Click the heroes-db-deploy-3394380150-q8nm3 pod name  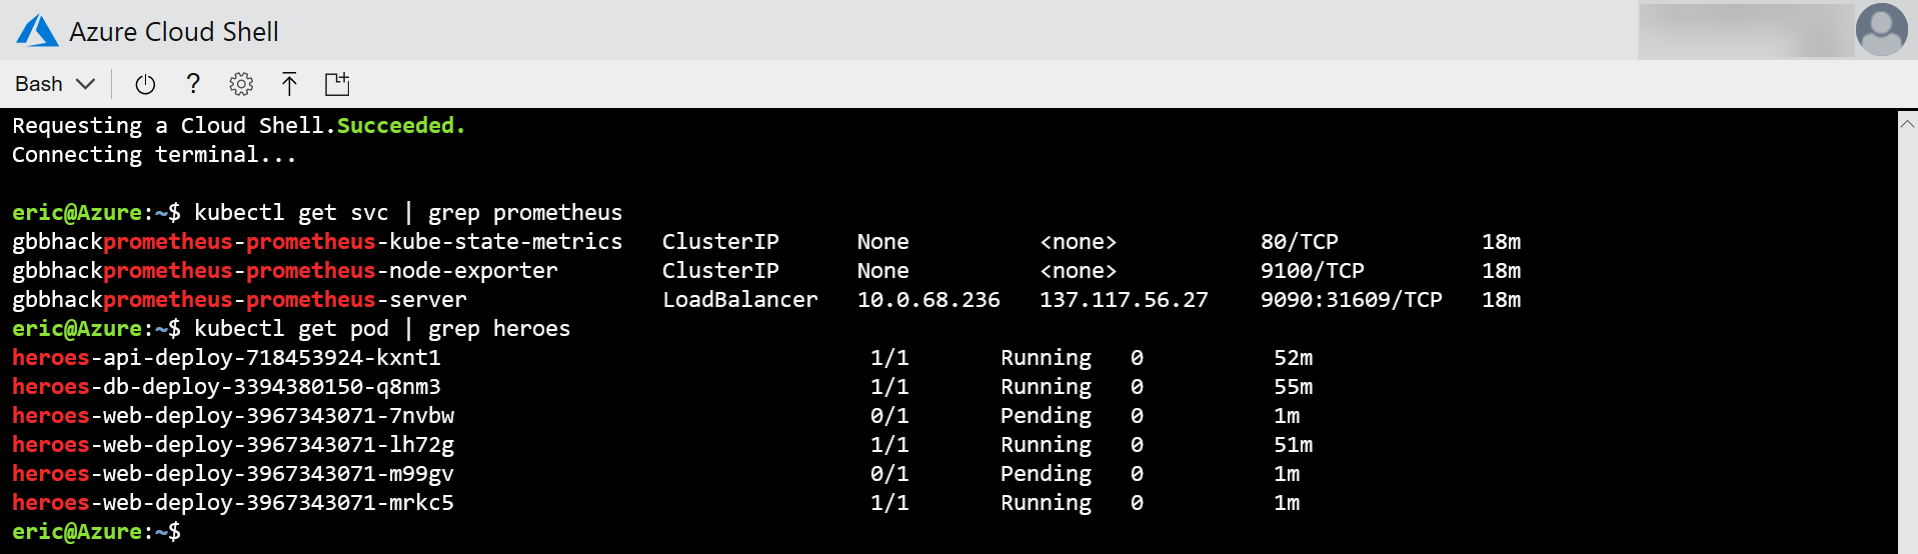(x=226, y=386)
